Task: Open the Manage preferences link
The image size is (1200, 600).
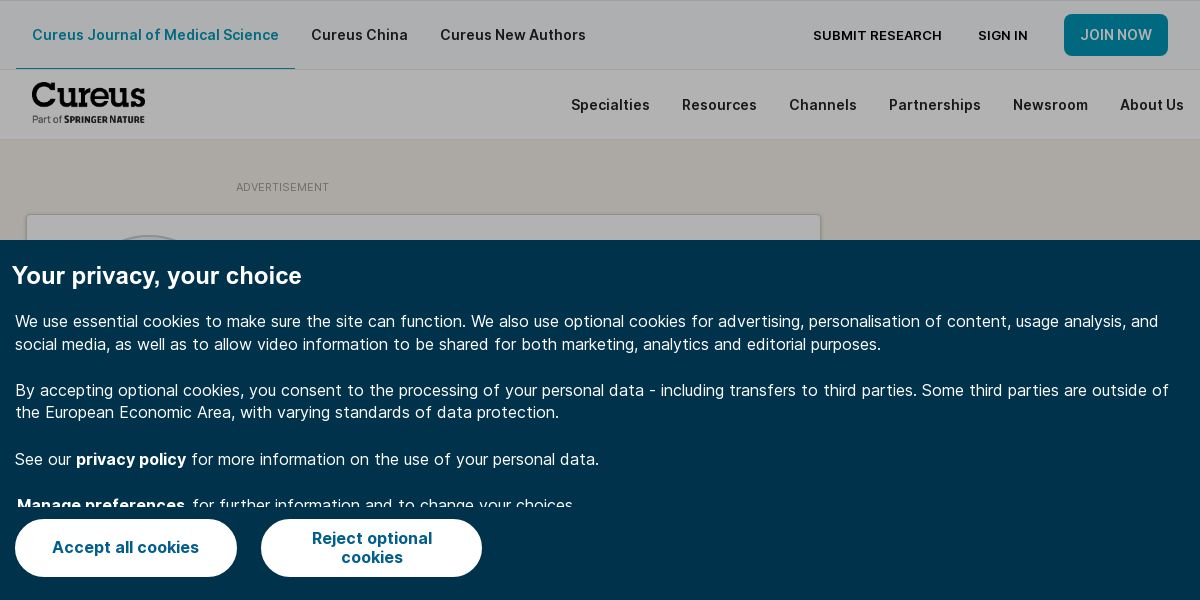Action: 101,504
